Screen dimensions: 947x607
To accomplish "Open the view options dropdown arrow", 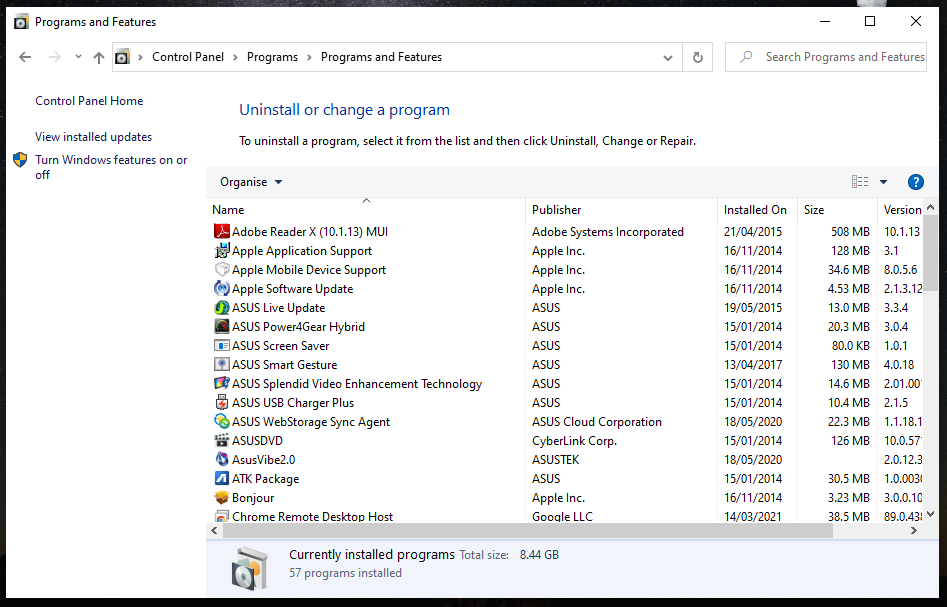I will [x=883, y=182].
